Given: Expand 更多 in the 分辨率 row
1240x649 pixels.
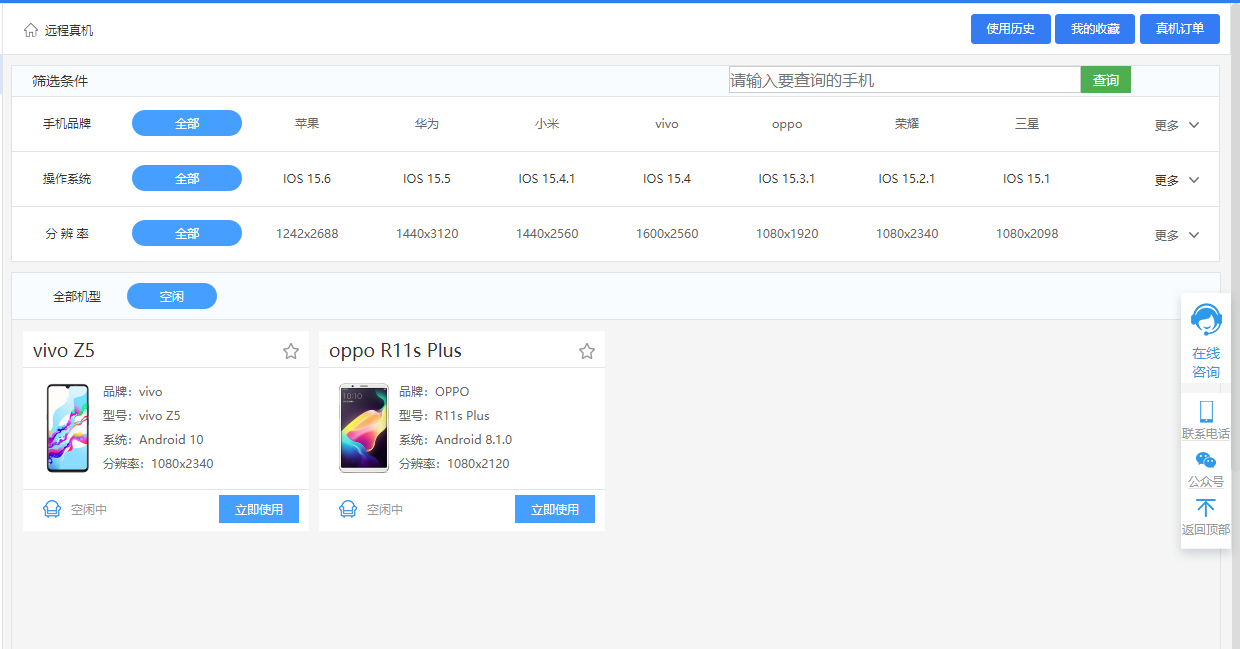Looking at the screenshot, I should click(x=1177, y=235).
